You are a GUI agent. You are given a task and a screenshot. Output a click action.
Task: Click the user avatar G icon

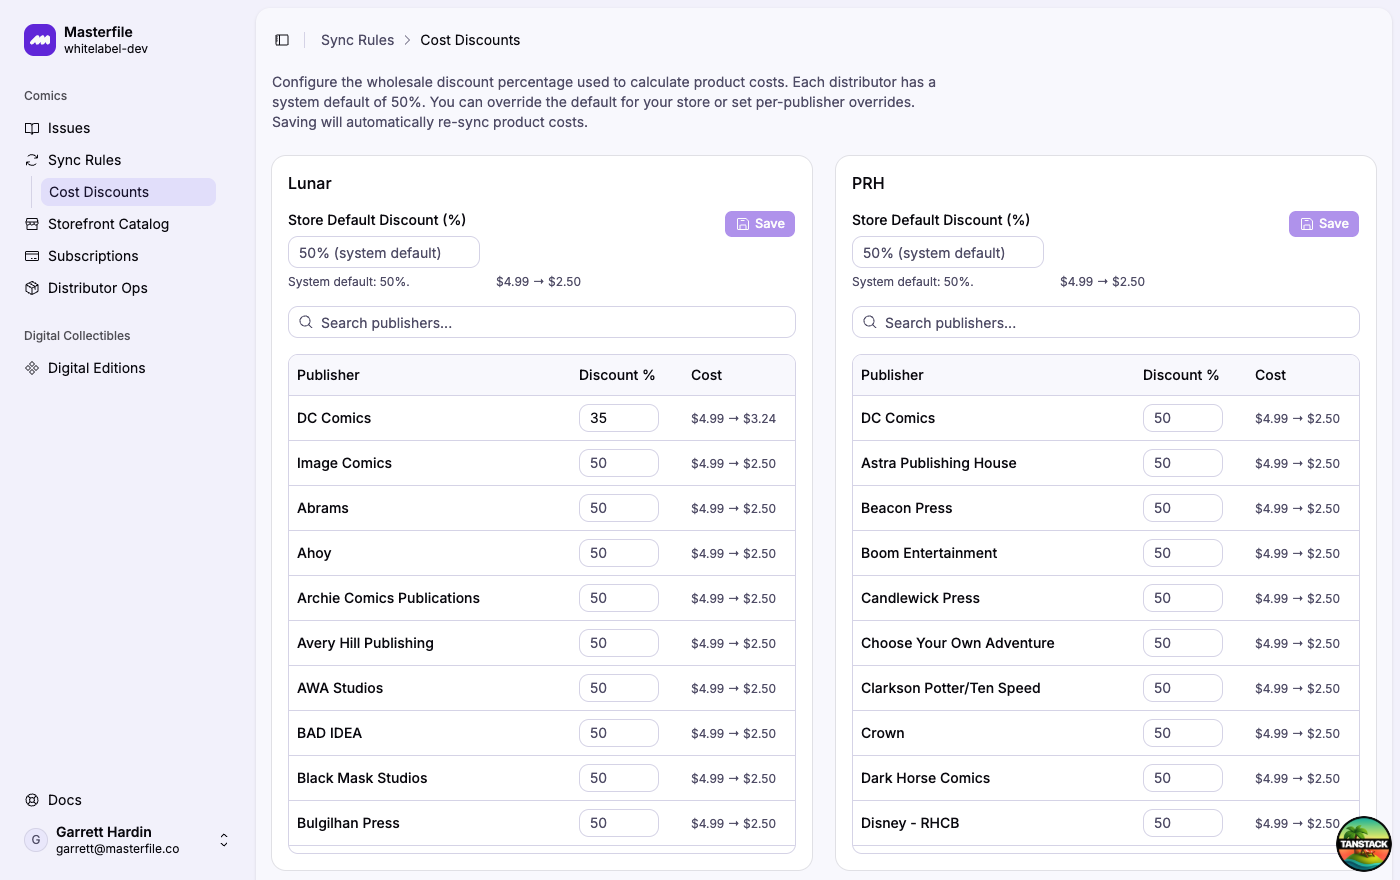click(36, 840)
